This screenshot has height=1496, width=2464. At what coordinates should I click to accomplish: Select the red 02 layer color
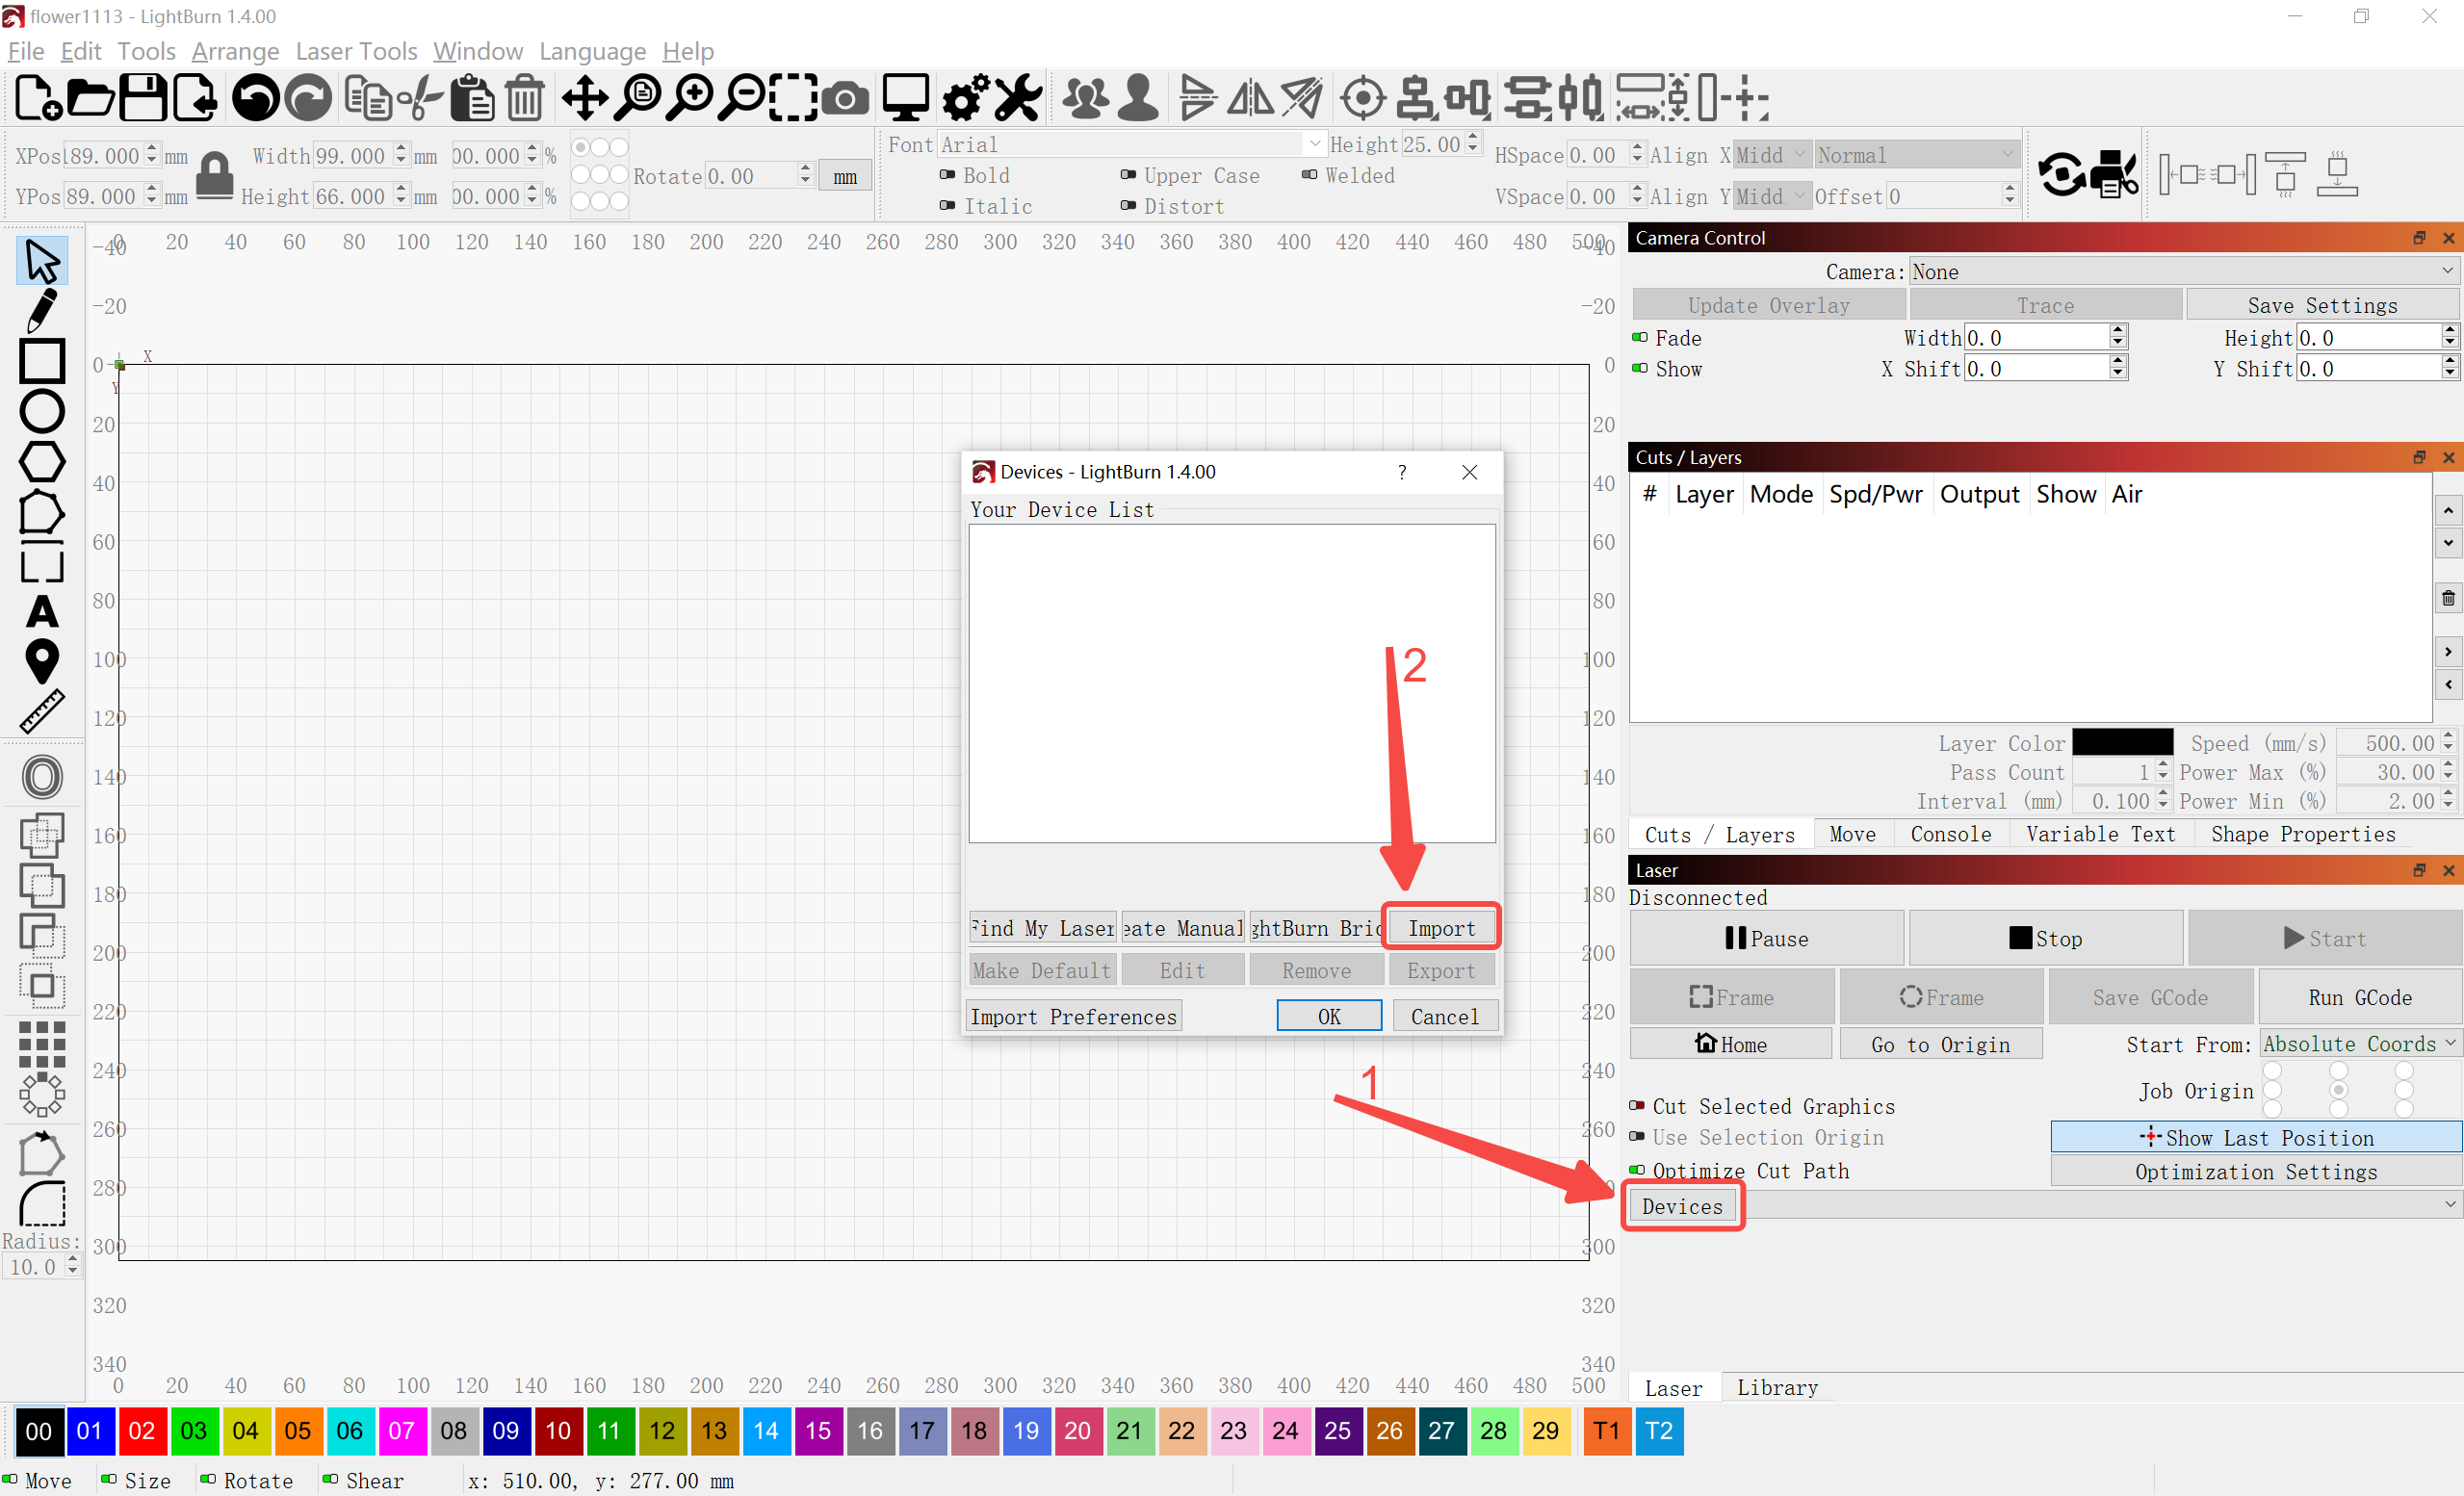click(142, 1430)
